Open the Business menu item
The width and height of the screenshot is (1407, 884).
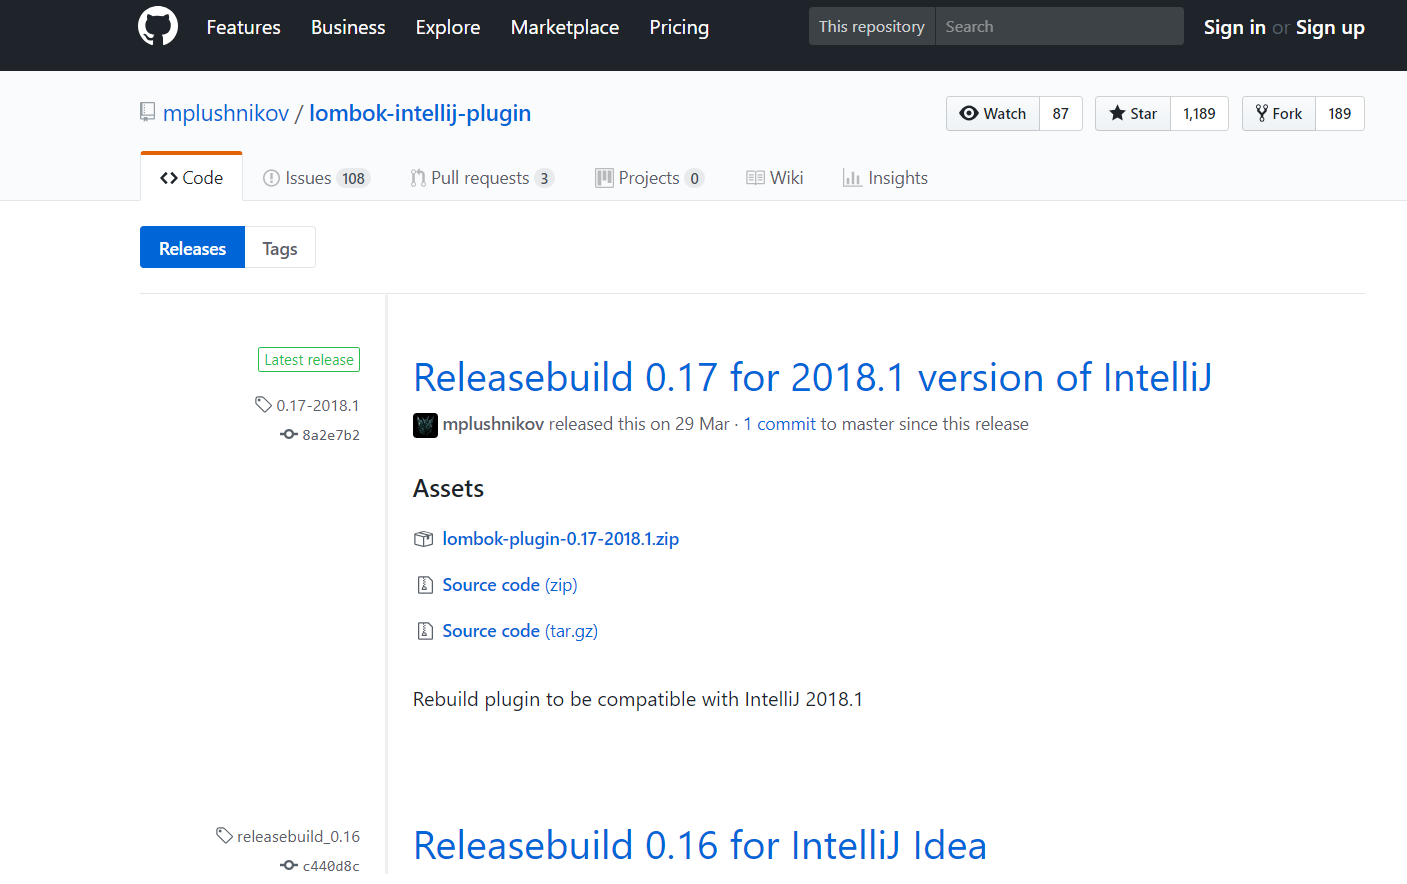click(348, 27)
